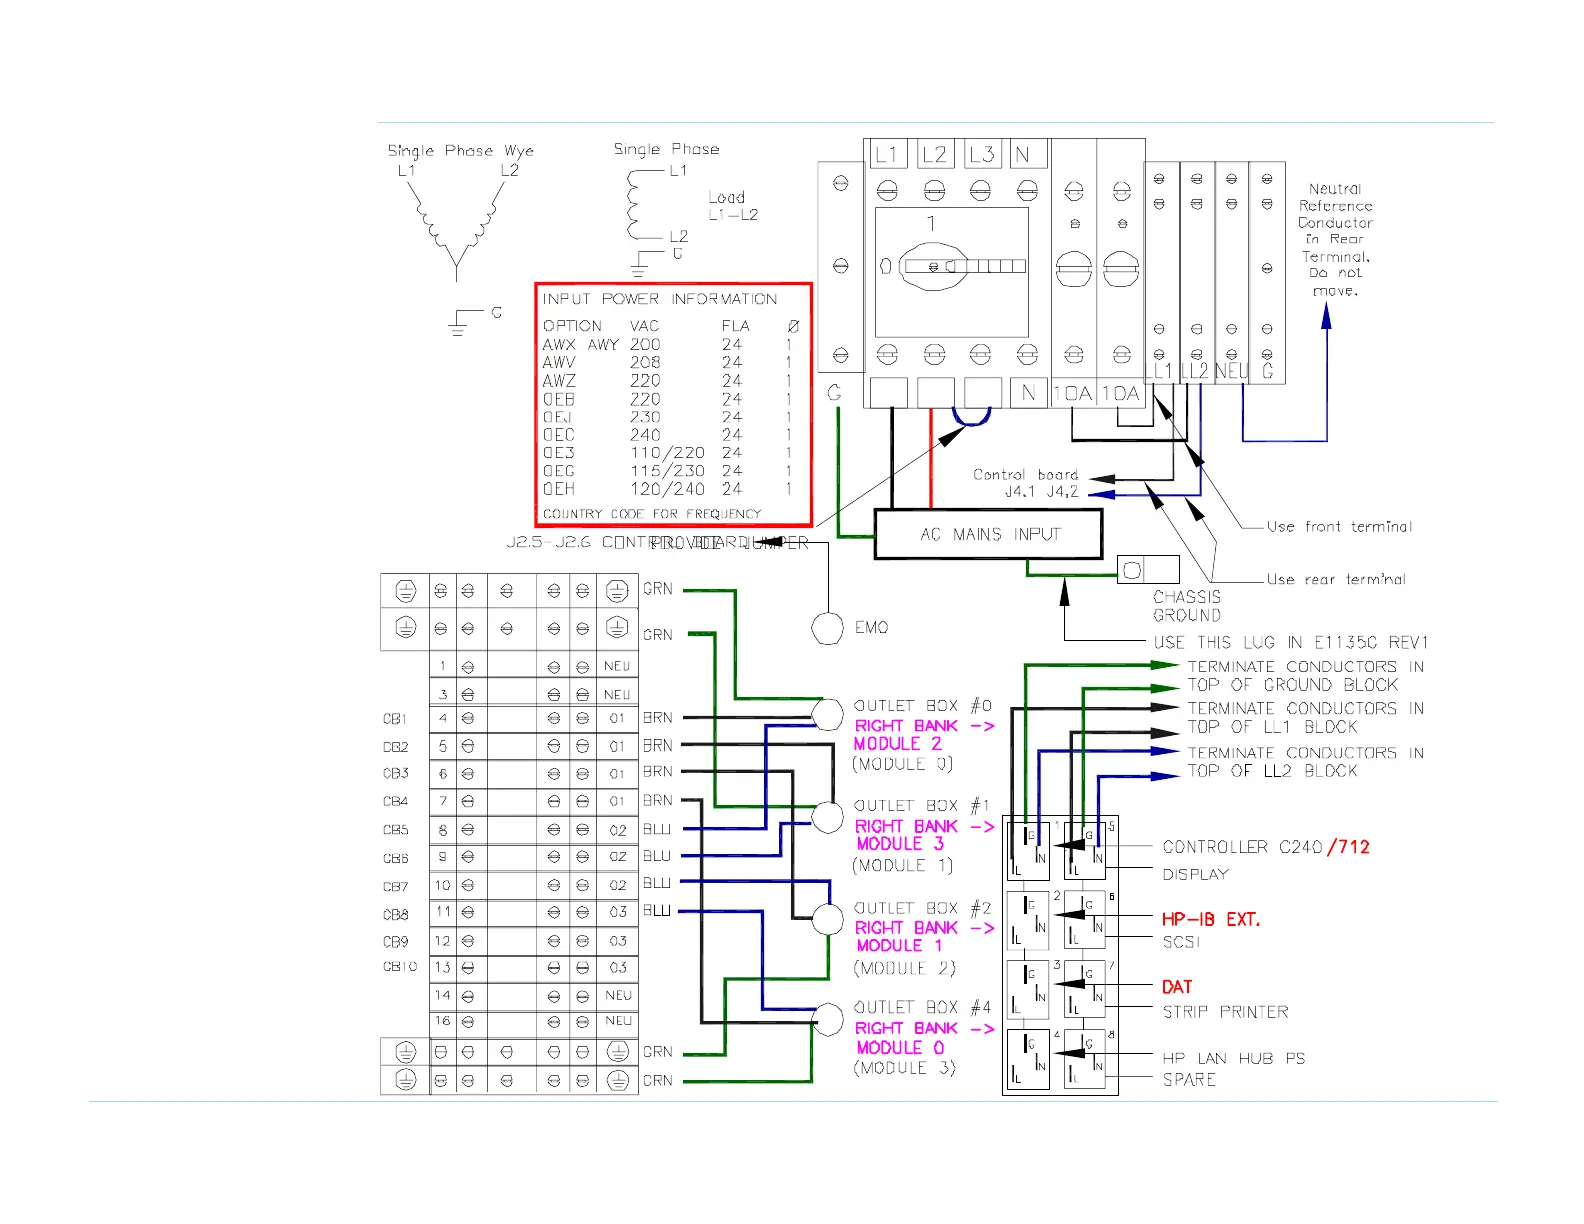Select 'INPUT POWER INFORMATION' table title
Image resolution: width=1584 pixels, height=1224 pixels.
click(660, 299)
